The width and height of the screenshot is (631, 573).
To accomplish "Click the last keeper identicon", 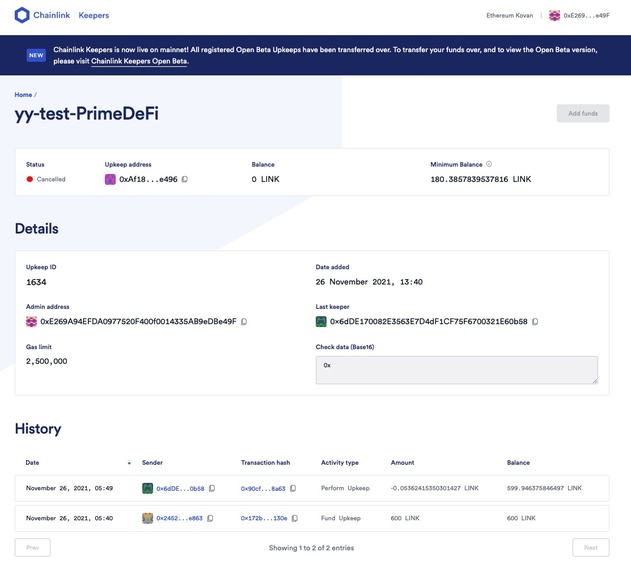I will pyautogui.click(x=321, y=322).
